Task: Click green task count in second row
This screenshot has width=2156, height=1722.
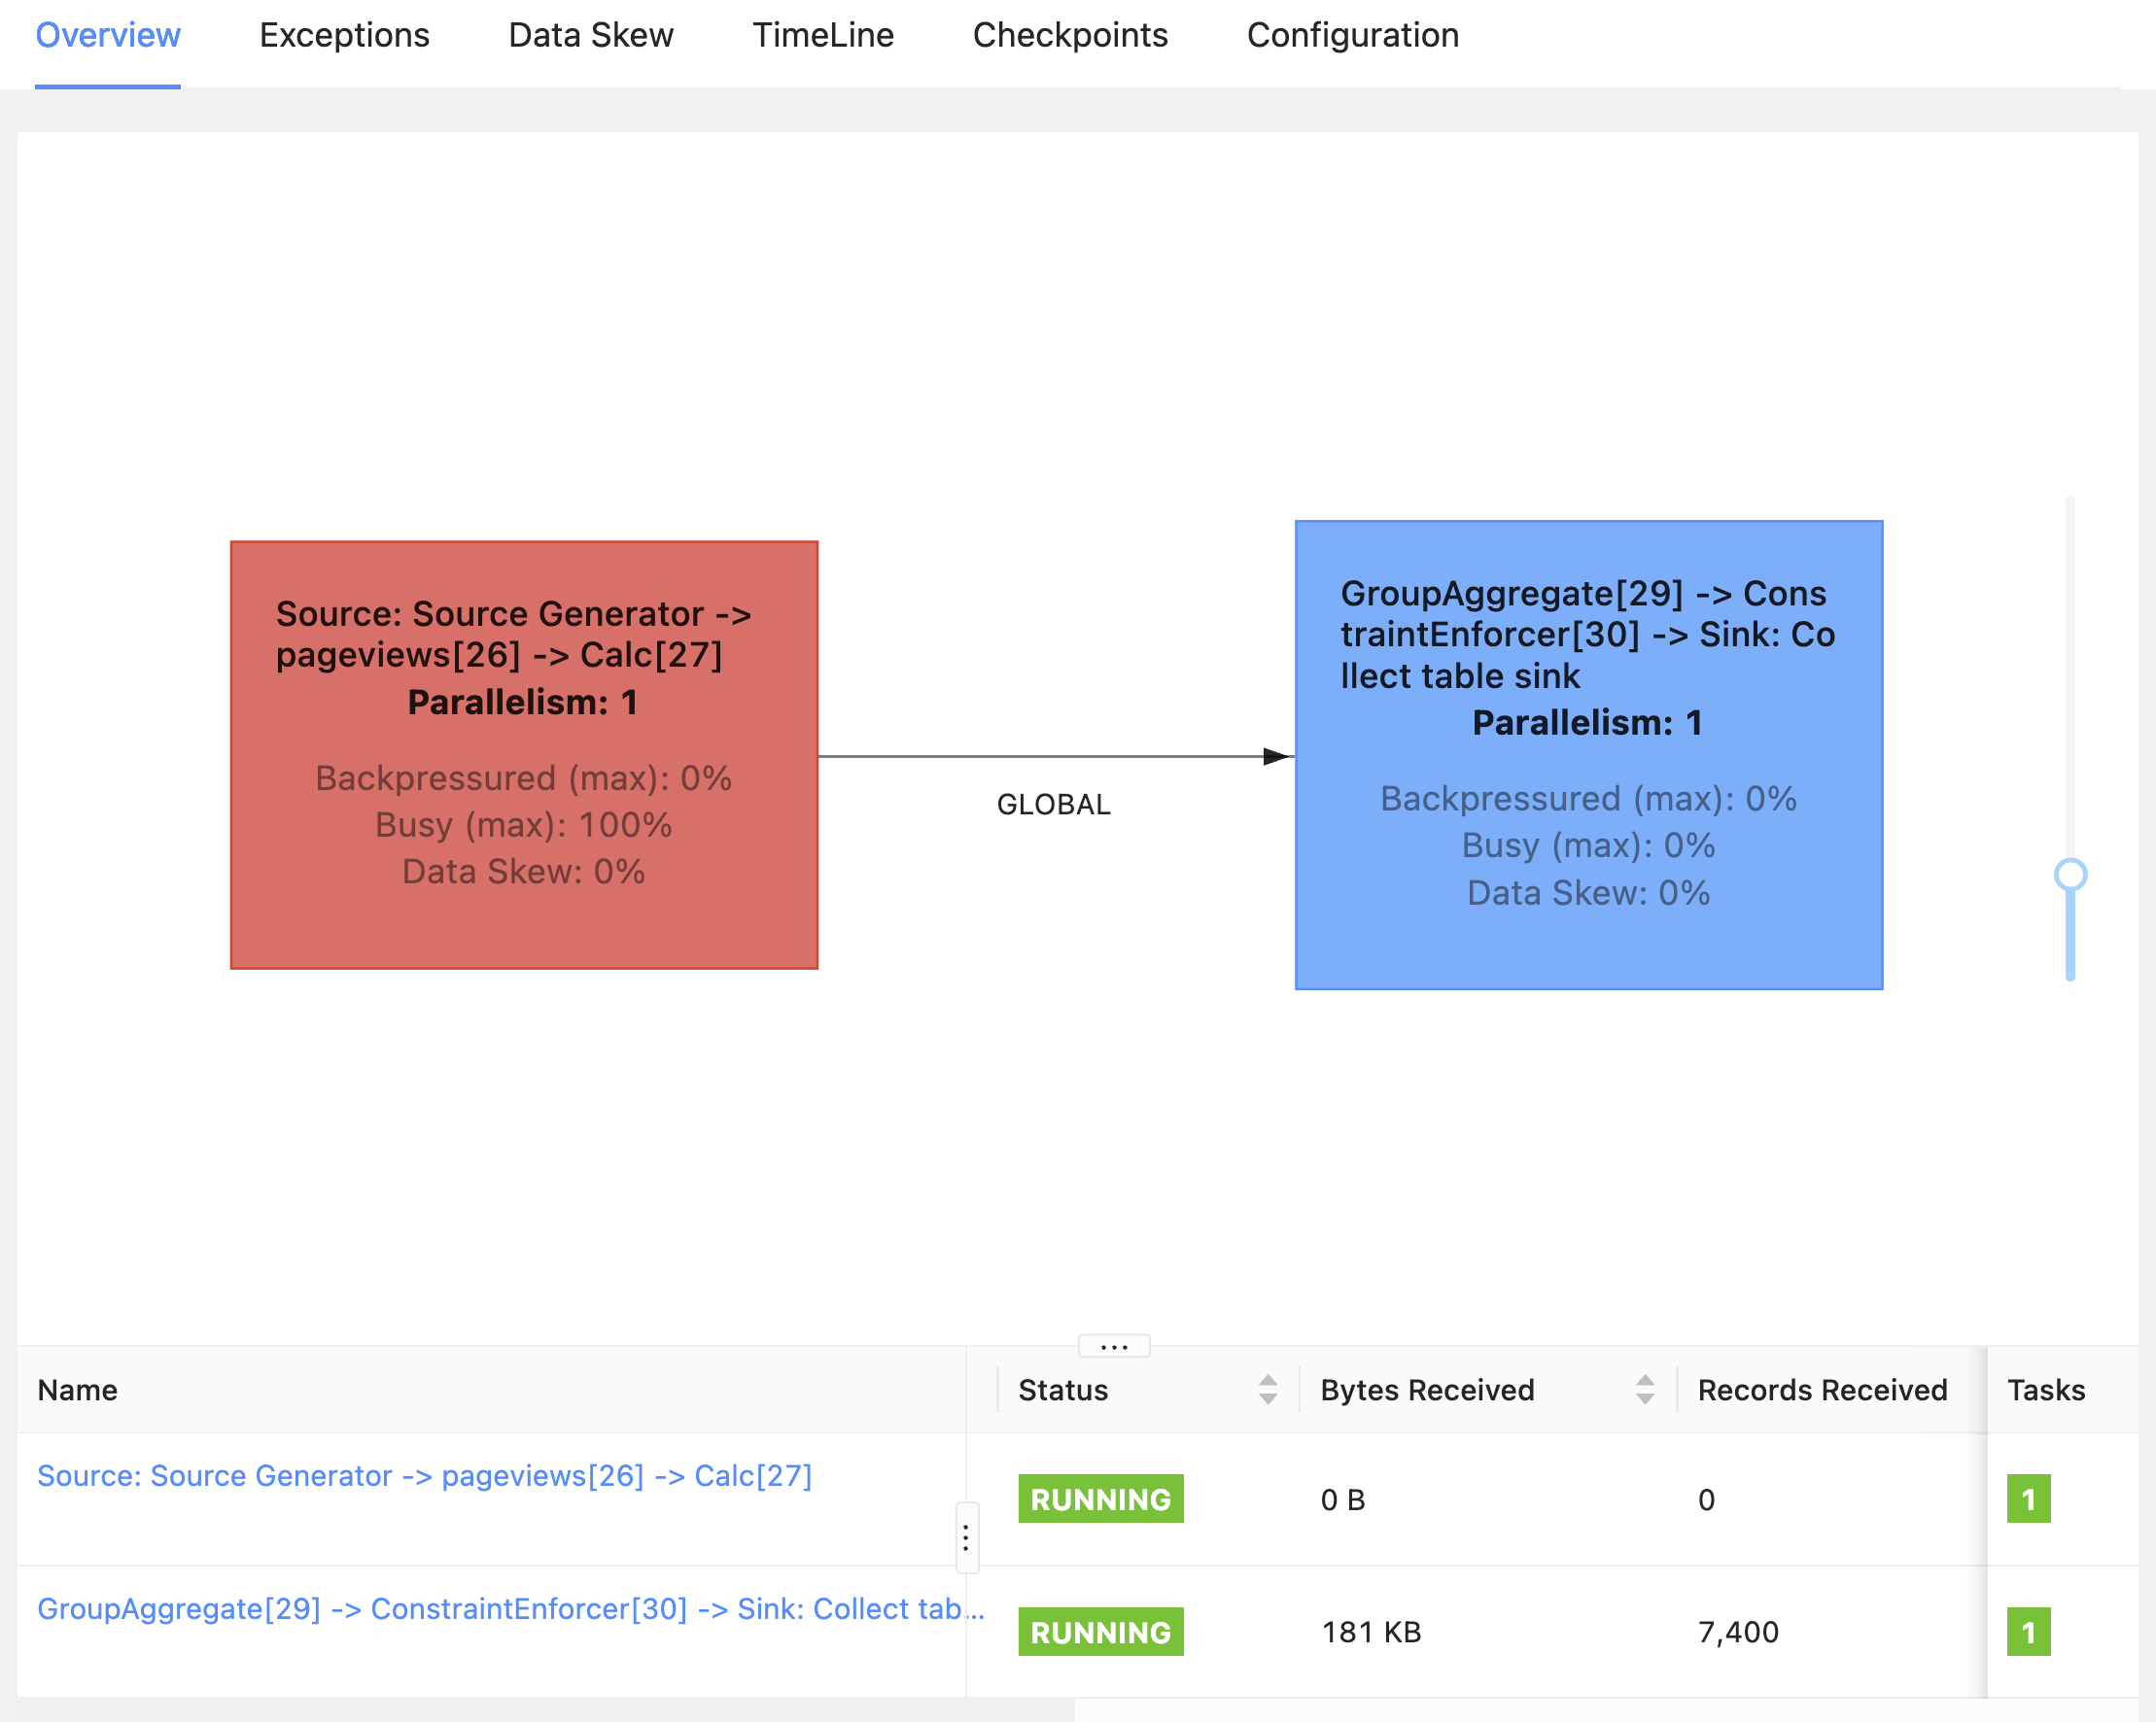Action: coord(2028,1632)
